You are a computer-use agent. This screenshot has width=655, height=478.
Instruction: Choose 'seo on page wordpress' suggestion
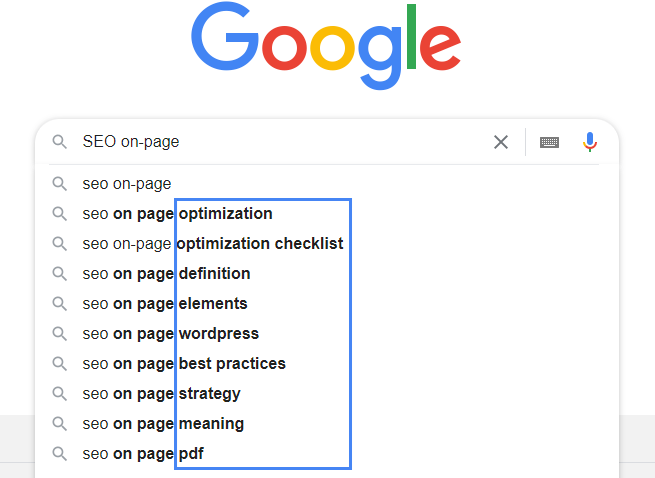pyautogui.click(x=170, y=334)
